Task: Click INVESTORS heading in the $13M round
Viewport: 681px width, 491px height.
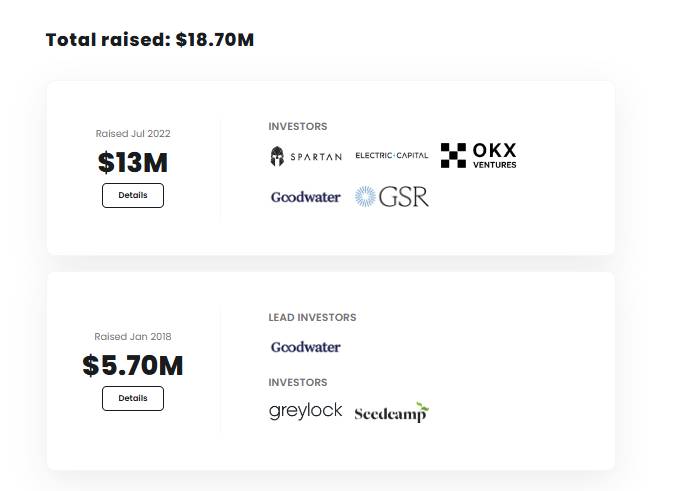Action: (298, 126)
